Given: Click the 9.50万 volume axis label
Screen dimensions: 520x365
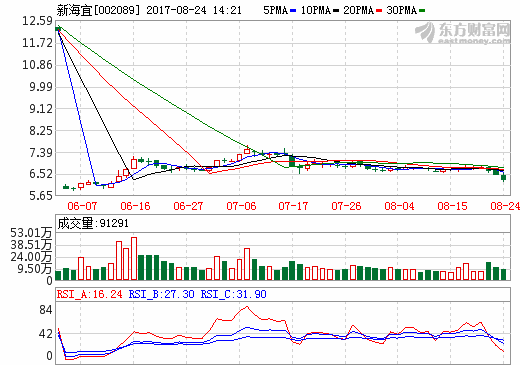Looking at the screenshot, I should point(35,269).
